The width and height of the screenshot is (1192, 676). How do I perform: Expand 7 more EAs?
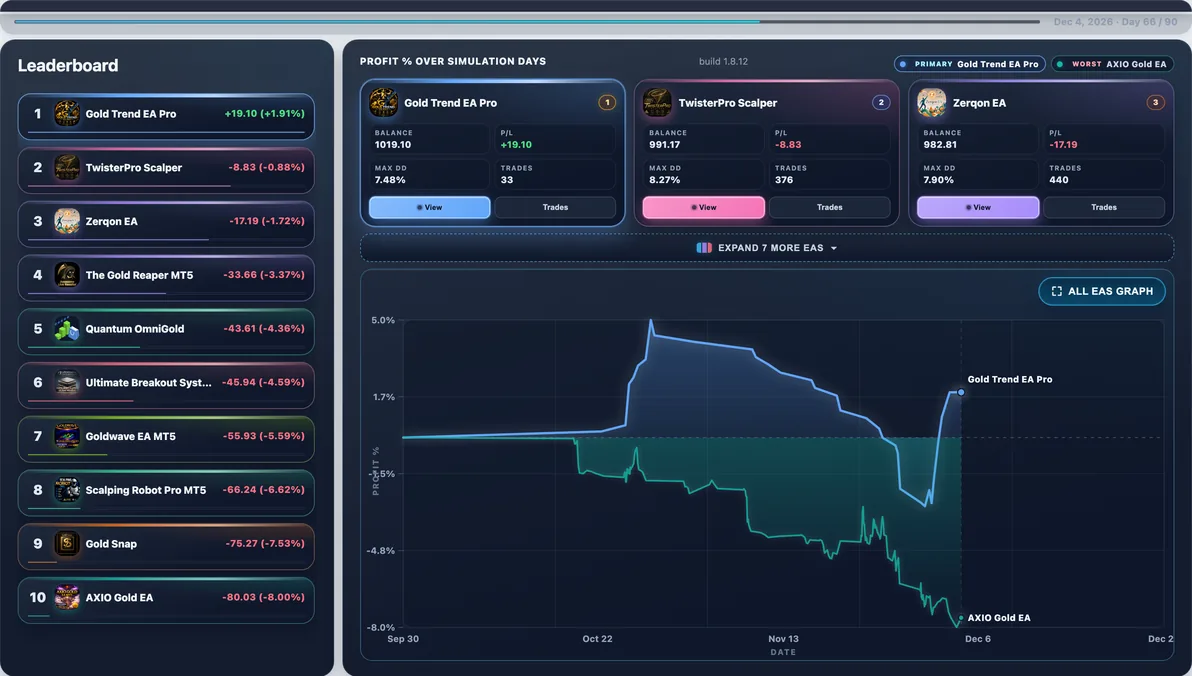tap(767, 248)
